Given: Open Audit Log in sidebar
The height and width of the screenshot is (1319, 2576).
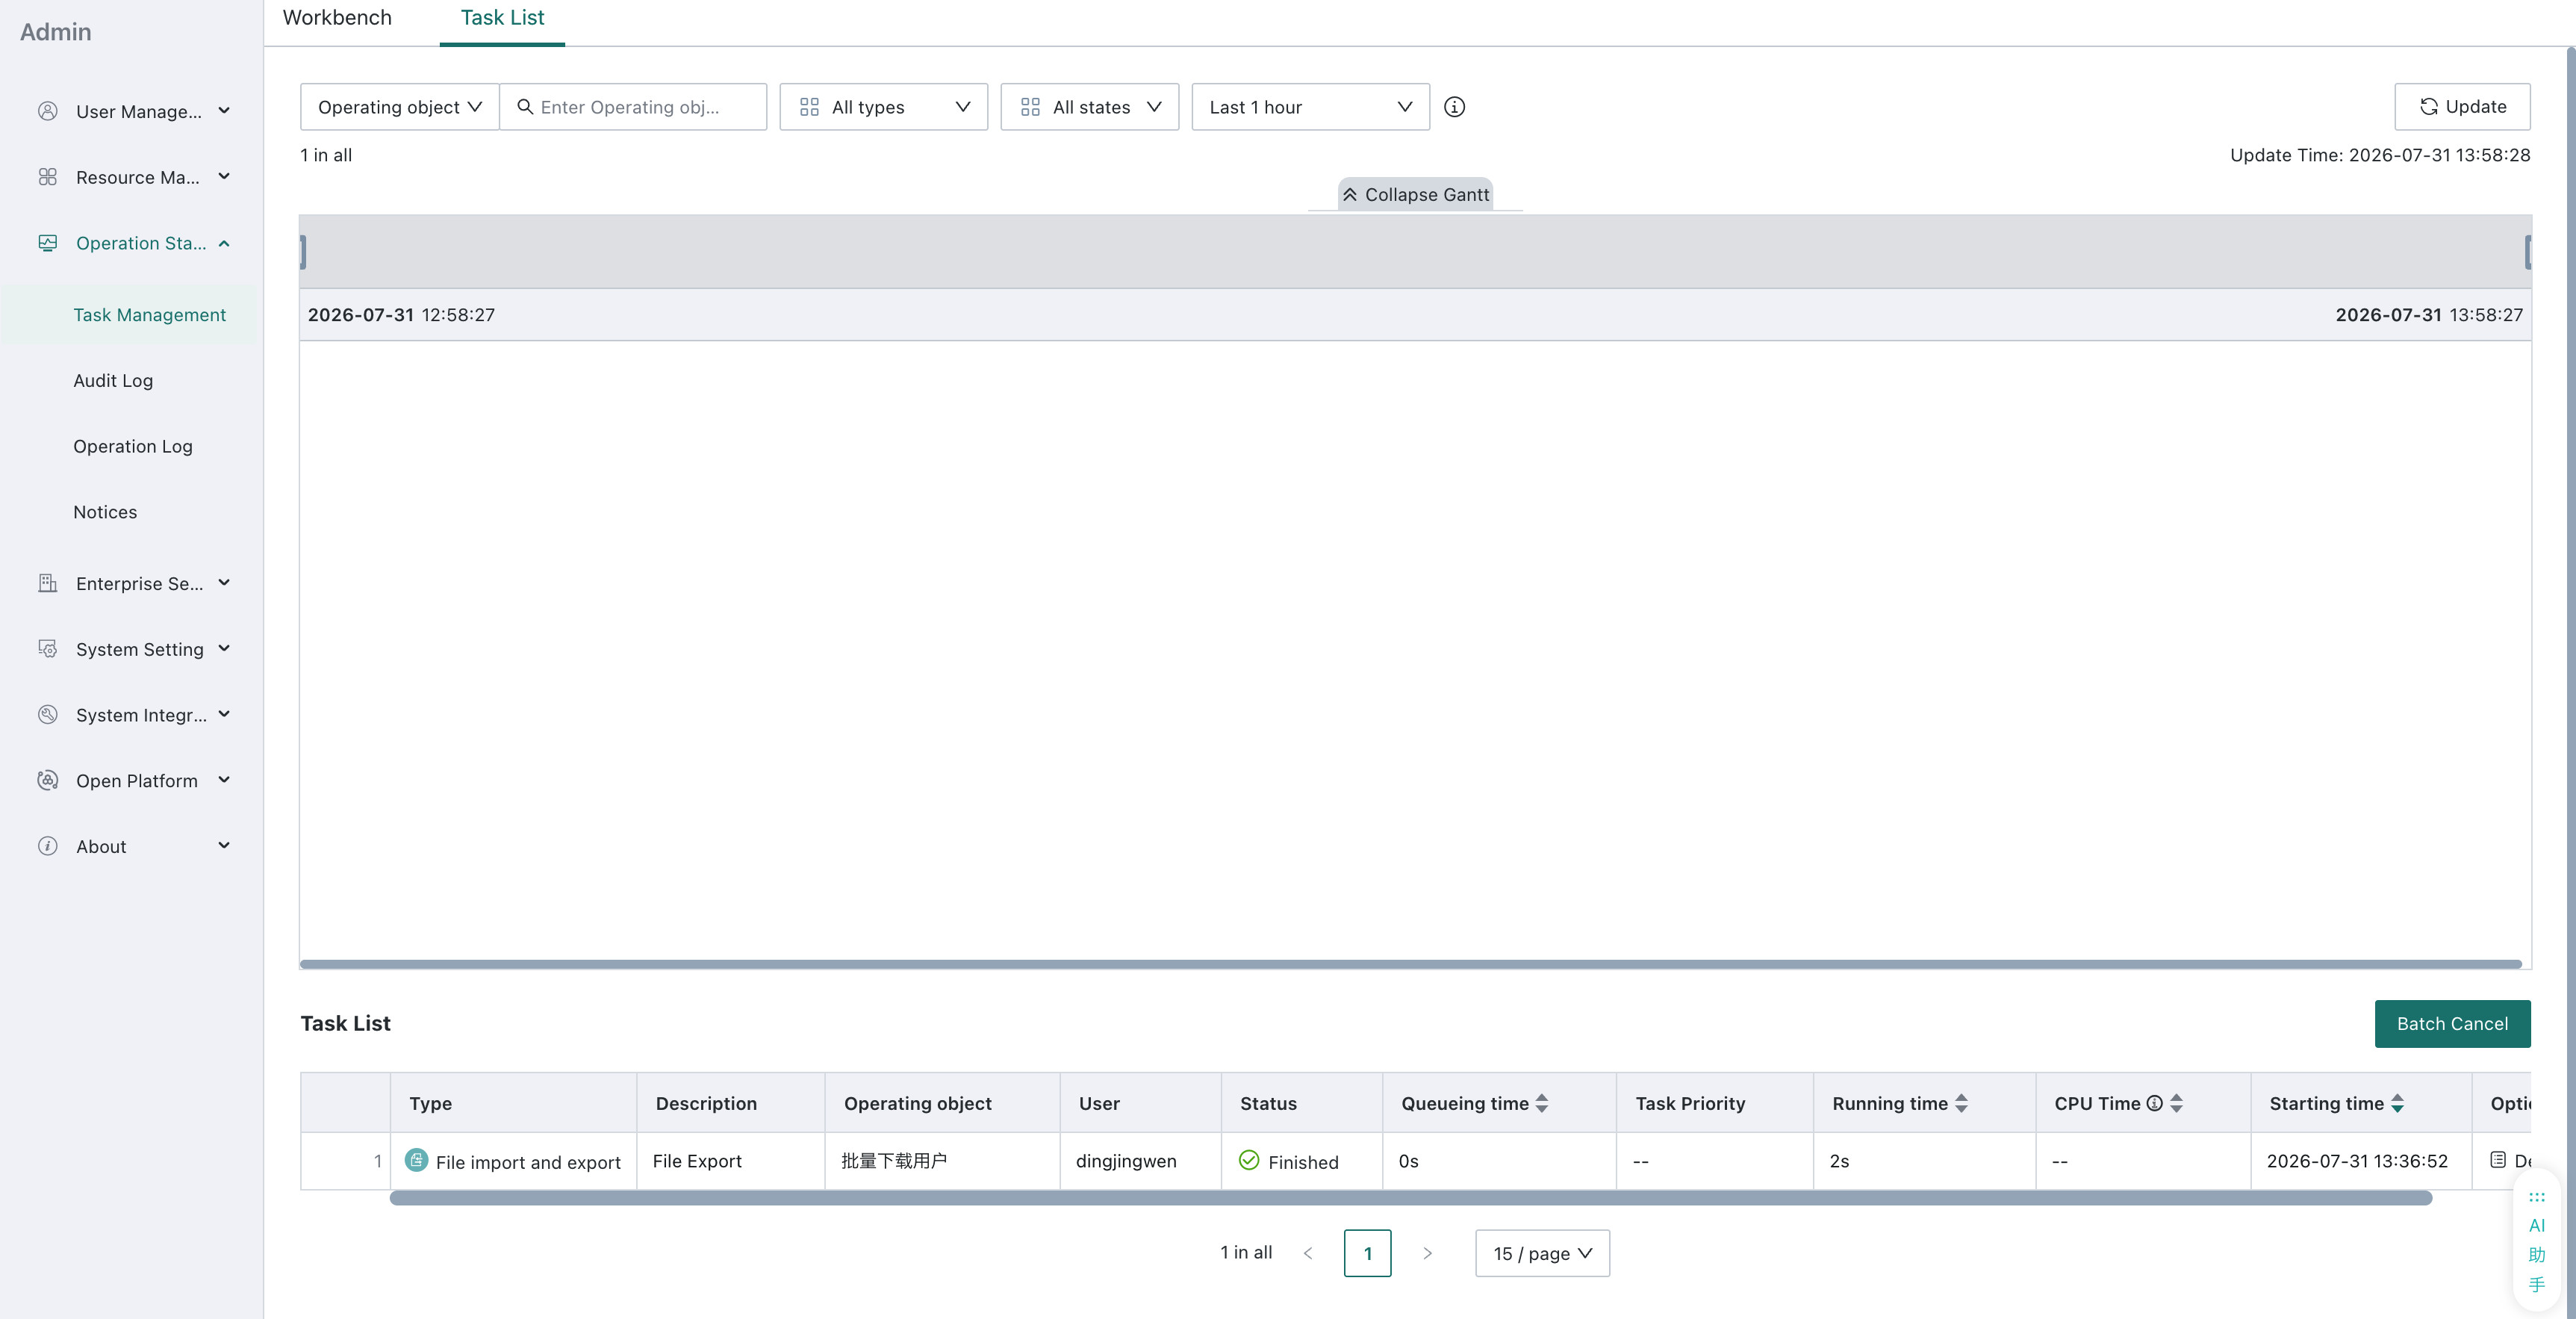Looking at the screenshot, I should point(113,381).
